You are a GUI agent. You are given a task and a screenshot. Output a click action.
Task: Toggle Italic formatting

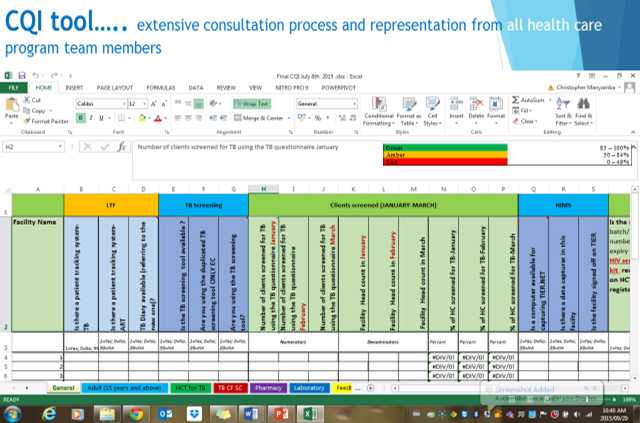click(x=92, y=118)
